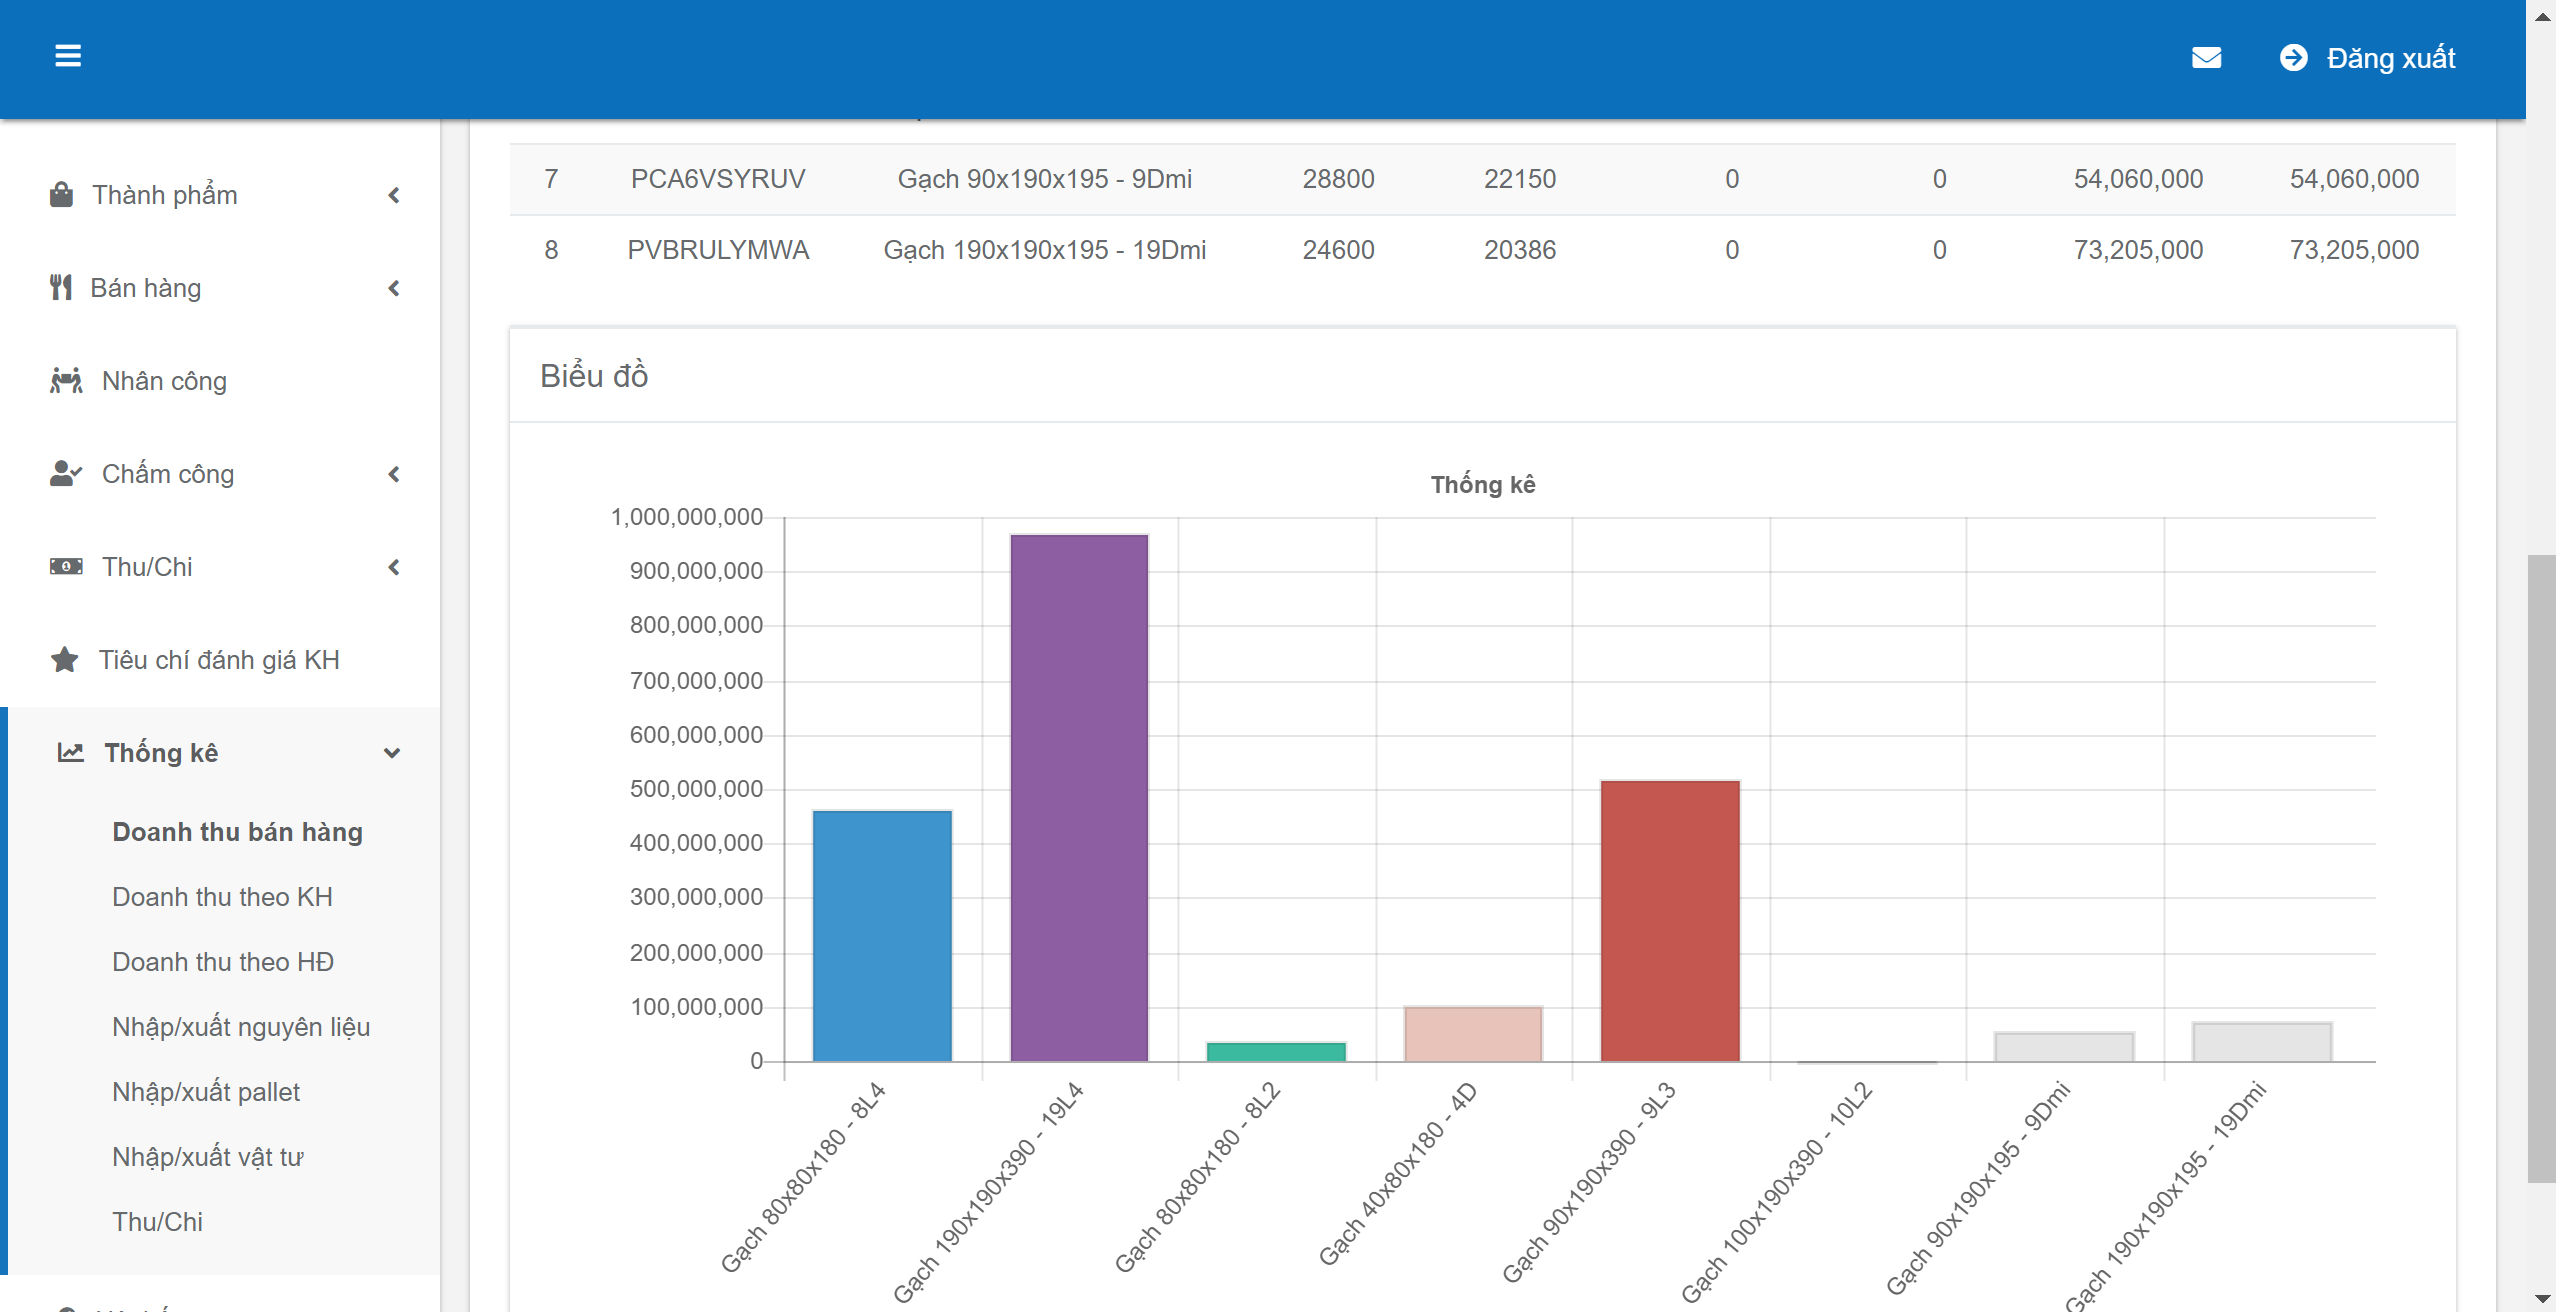Expand the Thành phẩm submenu chevron

[x=394, y=195]
